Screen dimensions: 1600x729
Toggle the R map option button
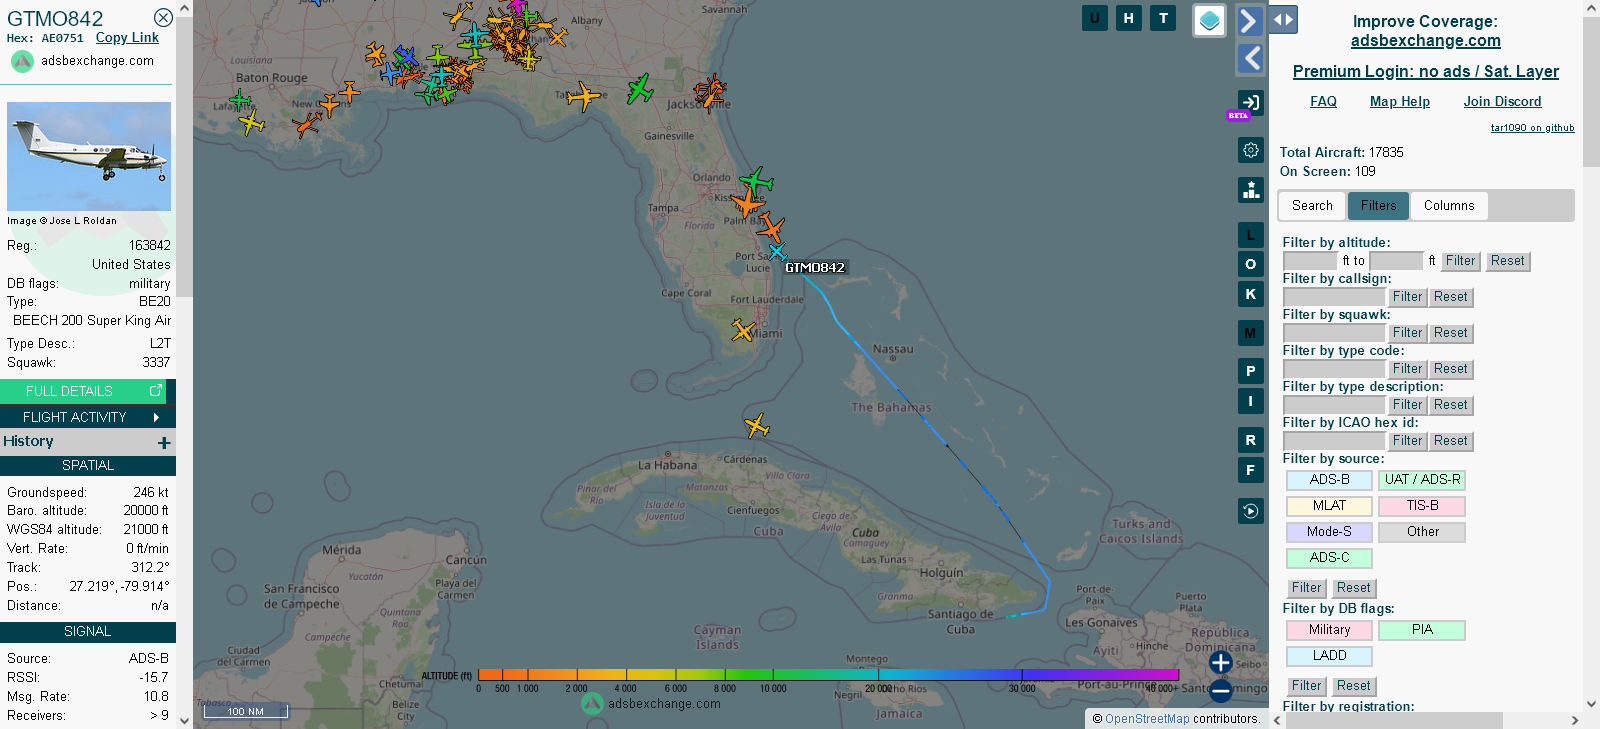[x=1250, y=440]
